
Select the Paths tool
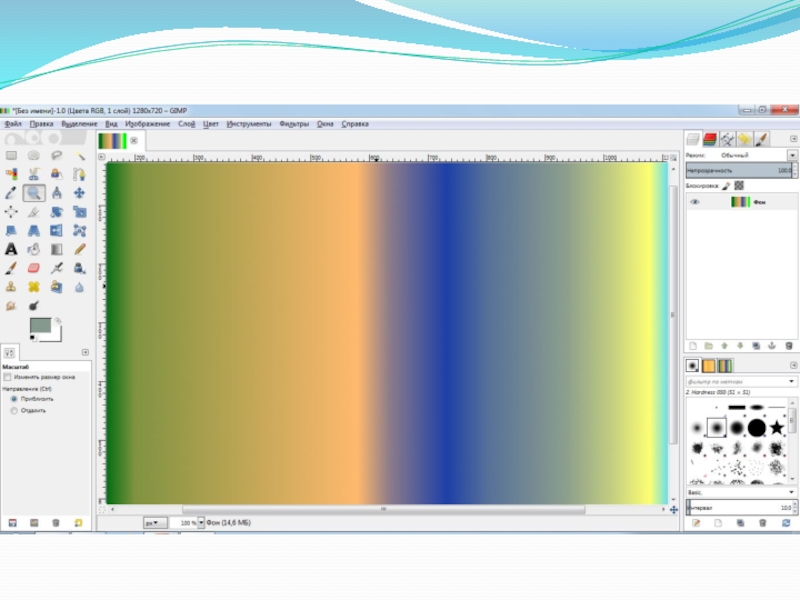pos(79,174)
